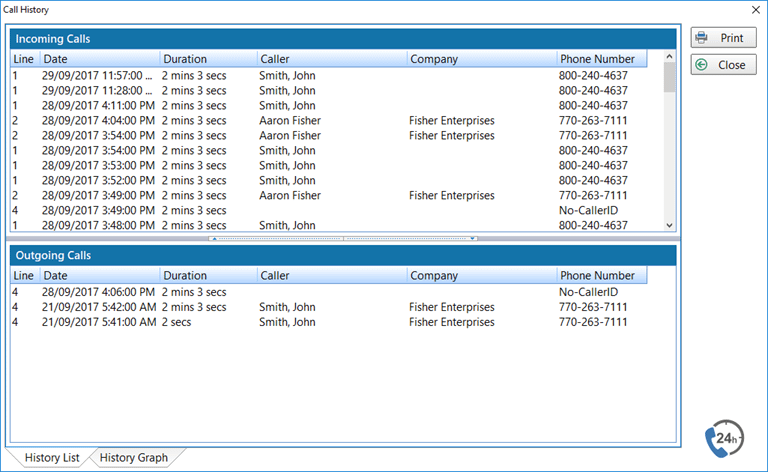The height and width of the screenshot is (472, 768).
Task: Click Fisher Enterprises in the 4:04:00 PM row
Action: [452, 120]
